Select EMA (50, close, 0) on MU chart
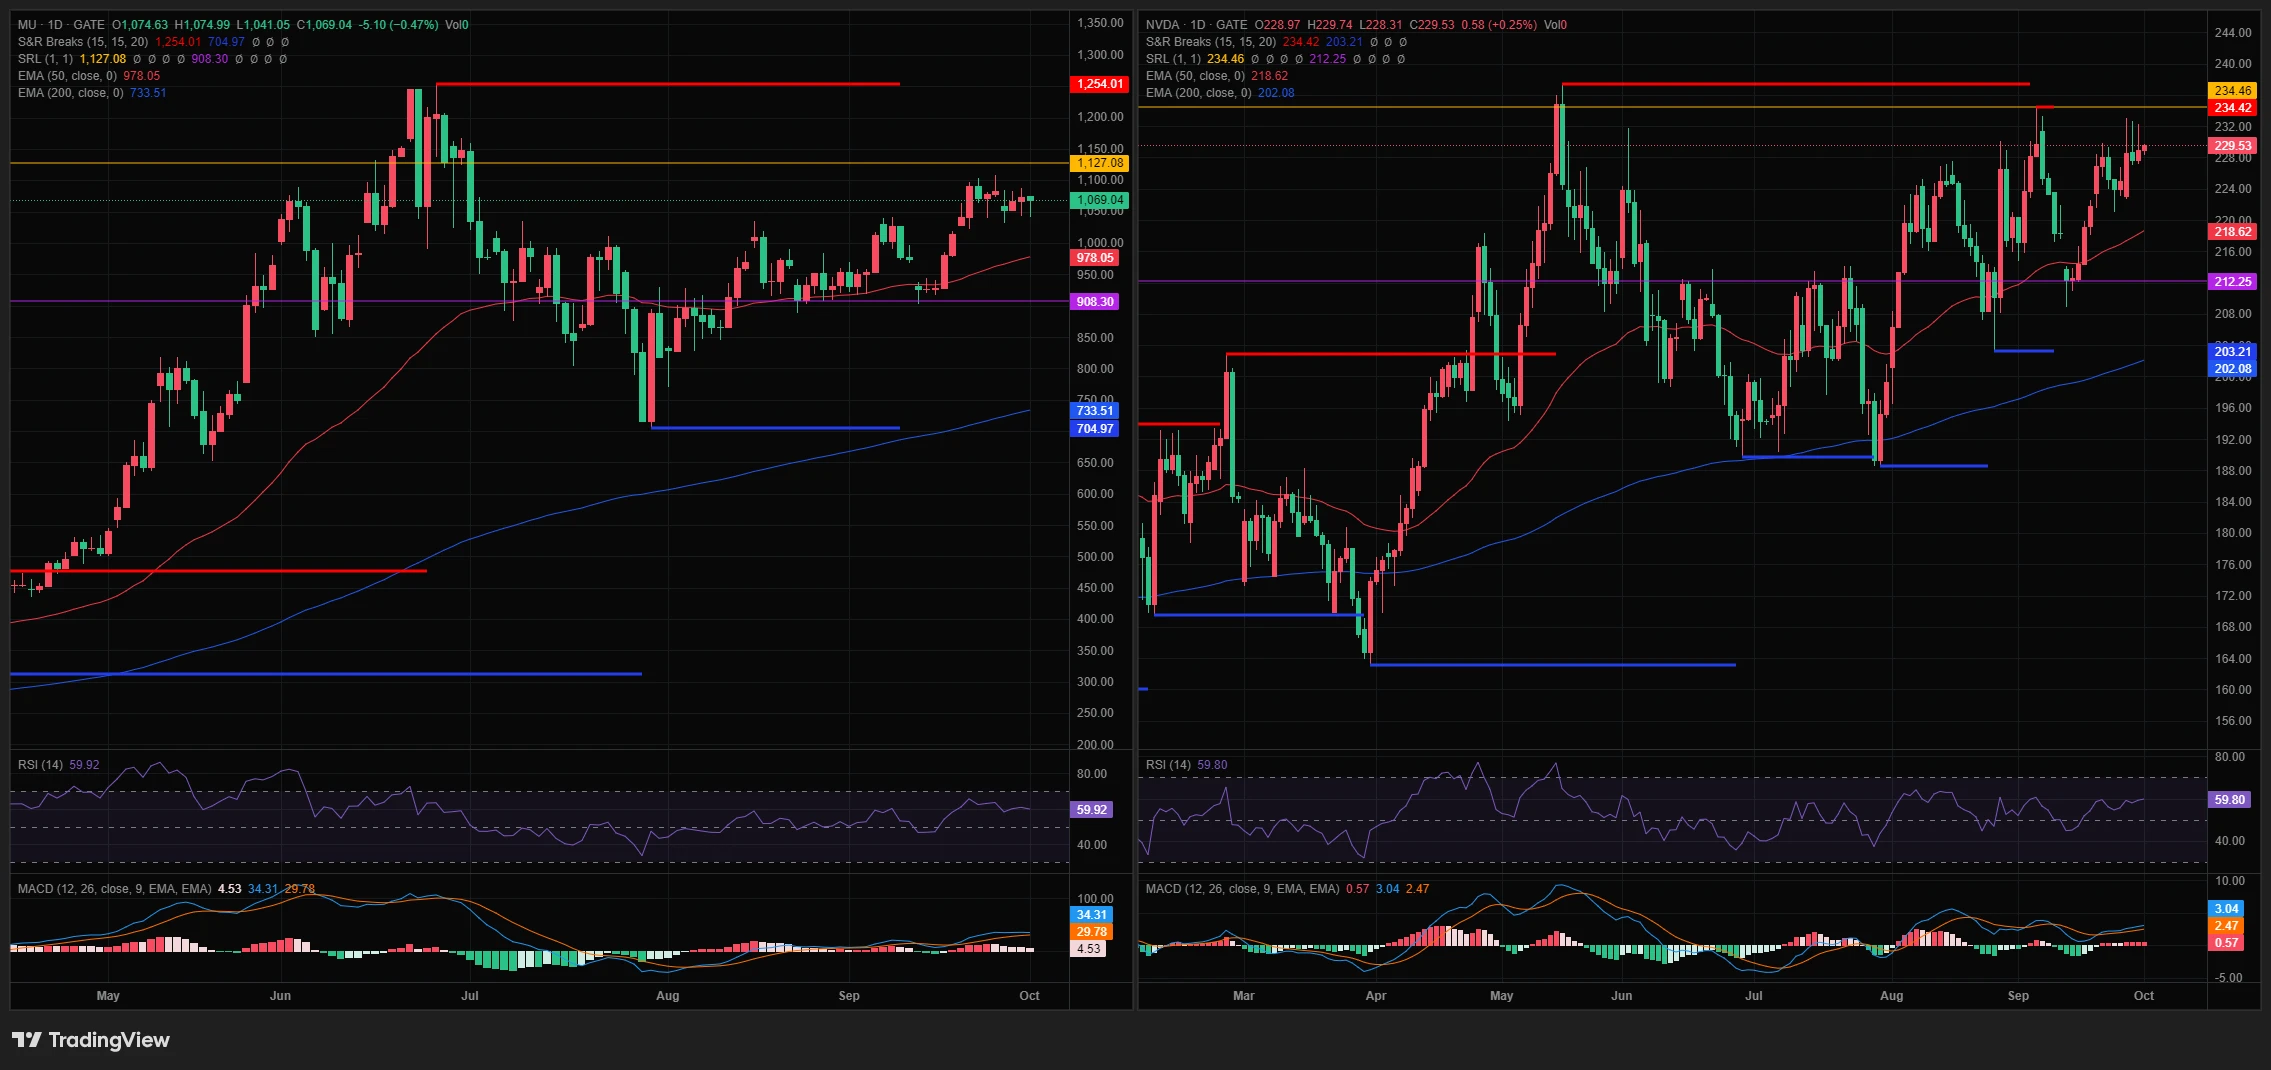 67,76
